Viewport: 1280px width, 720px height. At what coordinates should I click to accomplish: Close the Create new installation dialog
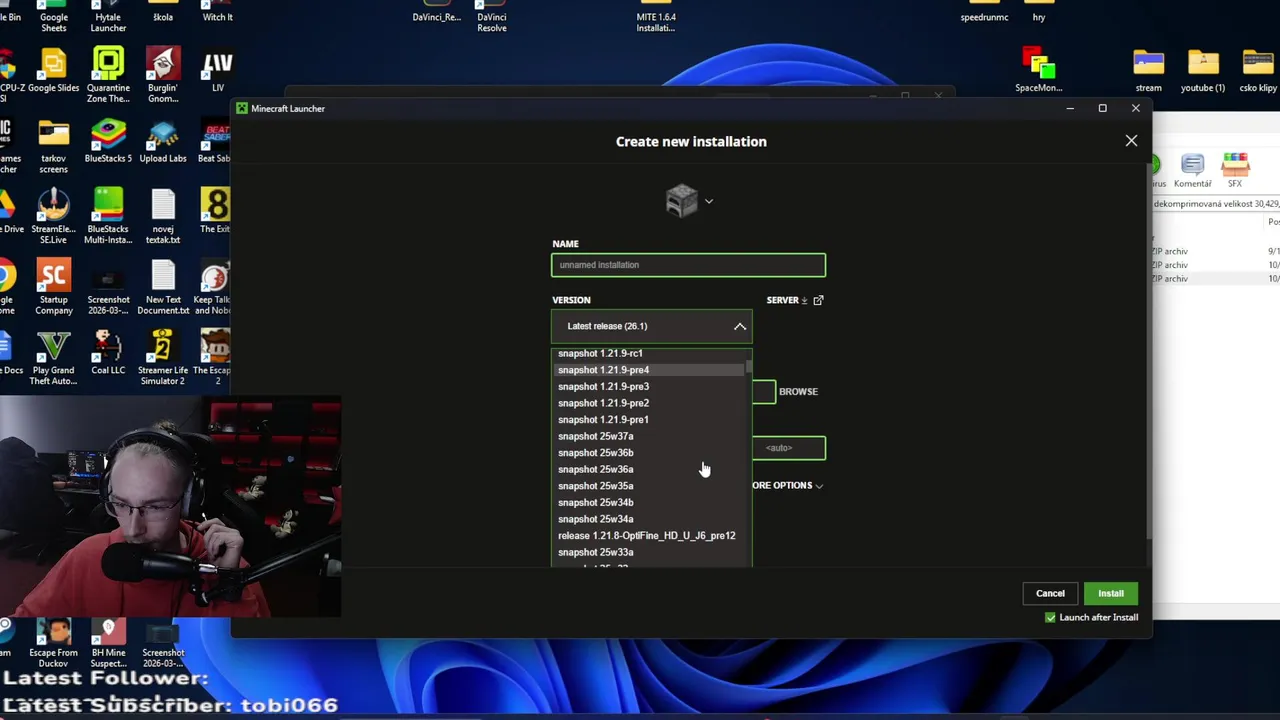tap(1131, 141)
